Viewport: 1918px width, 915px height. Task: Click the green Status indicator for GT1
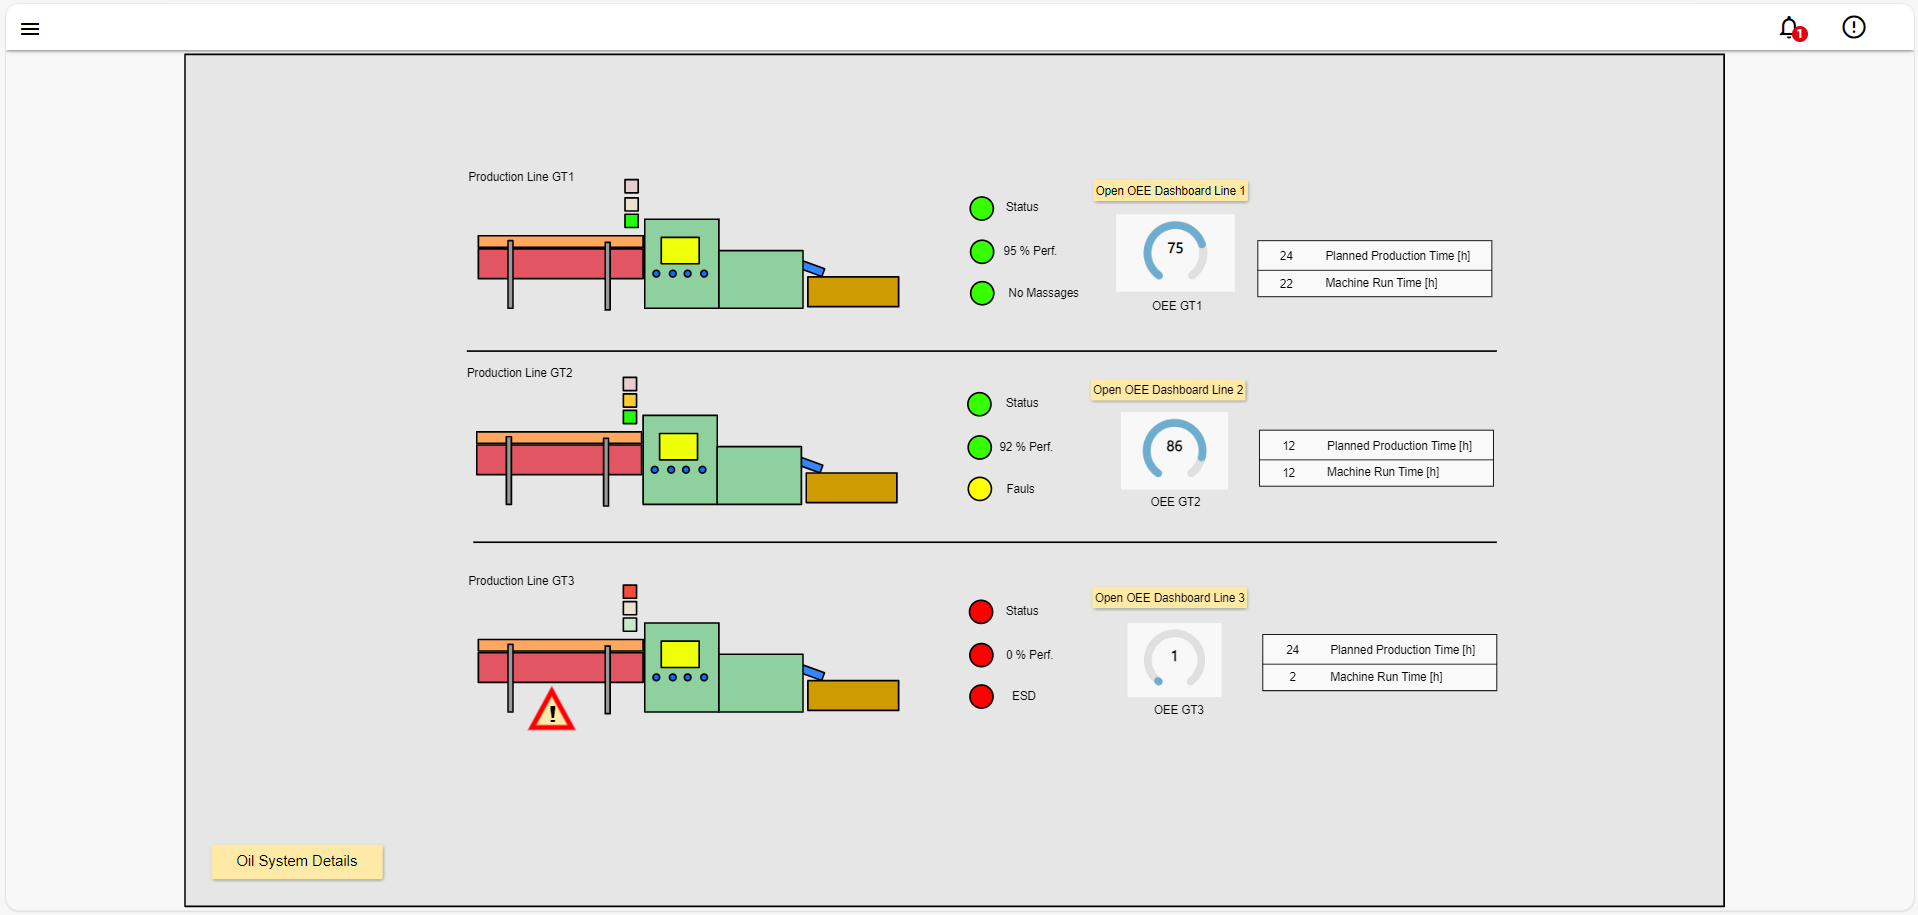pos(981,208)
